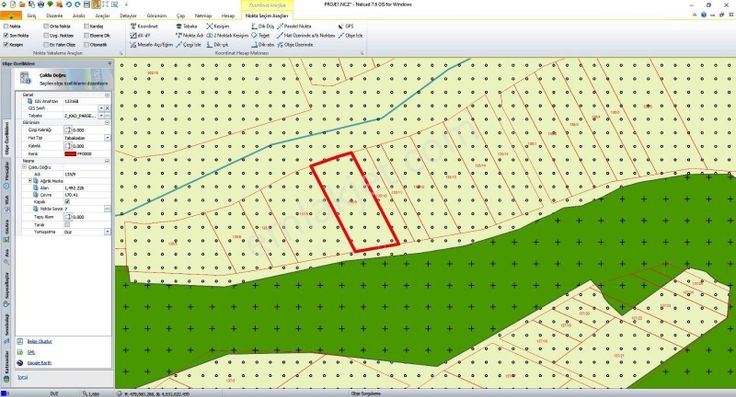This screenshot has height=397, width=736.
Task: Open the Yumuşatma dropdown arrow
Action: [x=107, y=232]
